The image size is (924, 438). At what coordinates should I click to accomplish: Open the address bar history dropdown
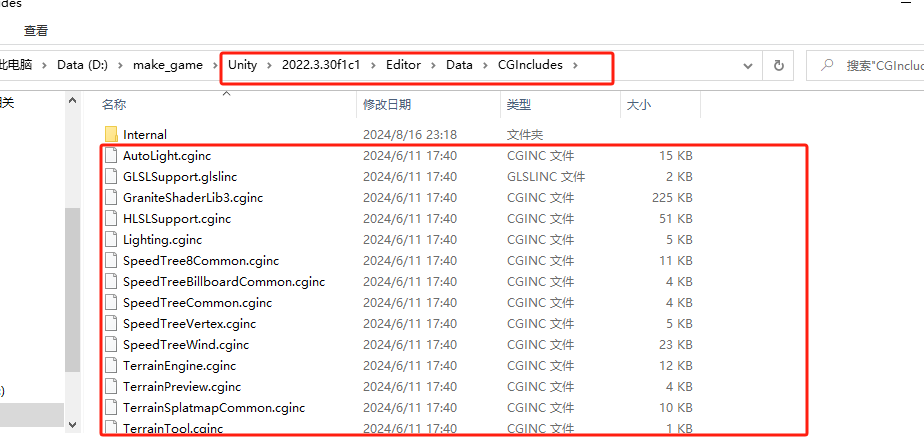tap(748, 66)
